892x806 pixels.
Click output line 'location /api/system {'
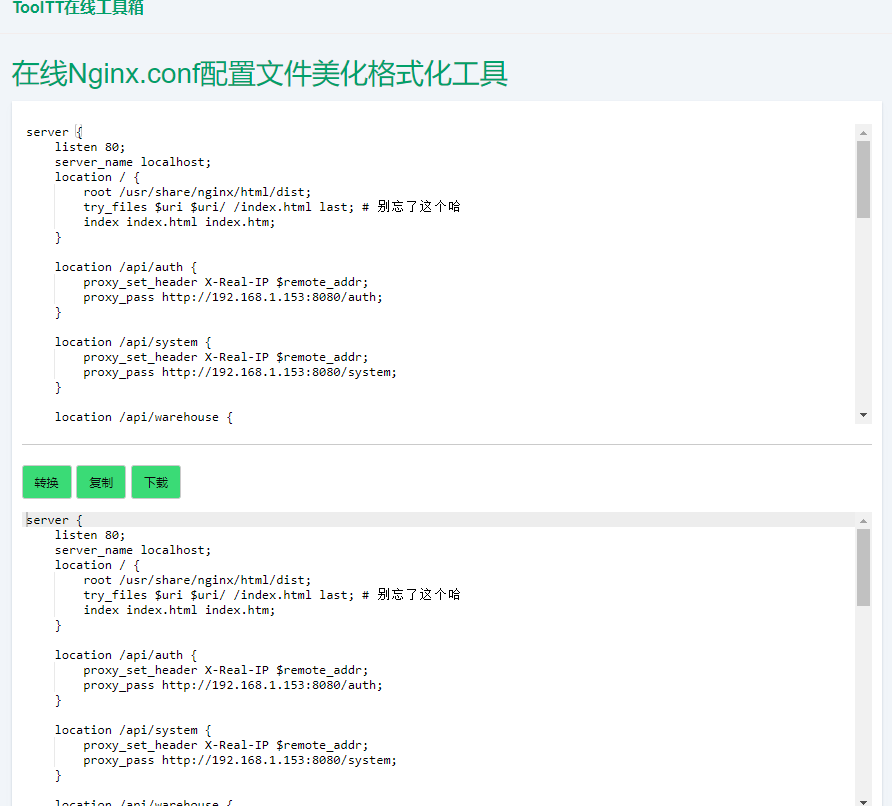point(133,730)
